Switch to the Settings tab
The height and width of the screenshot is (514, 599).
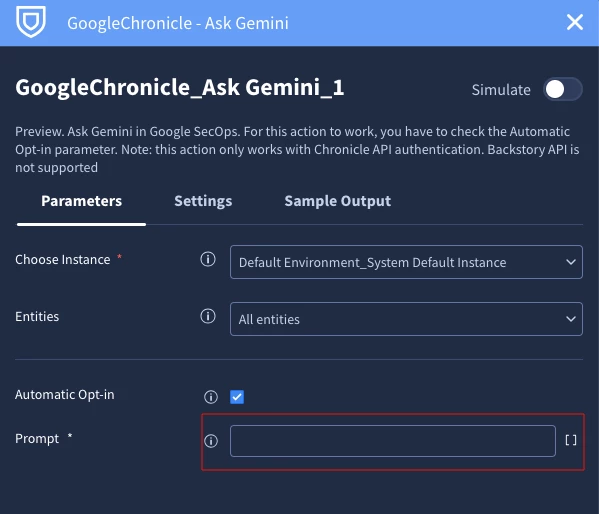point(203,201)
